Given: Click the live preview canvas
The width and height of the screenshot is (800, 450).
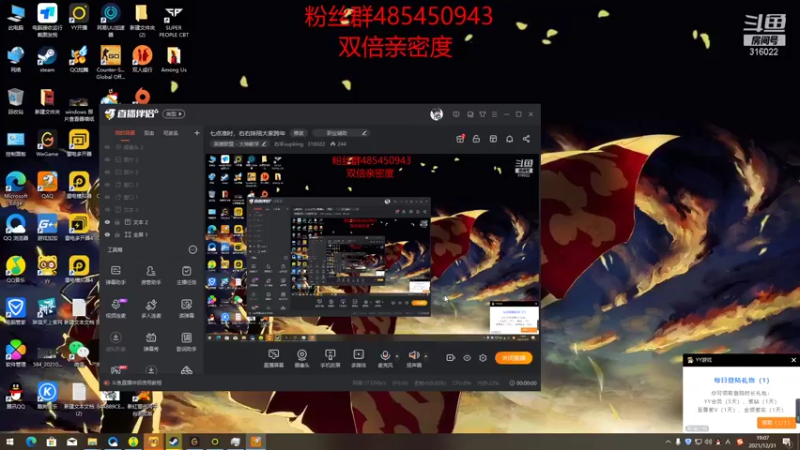Looking at the screenshot, I should point(372,247).
